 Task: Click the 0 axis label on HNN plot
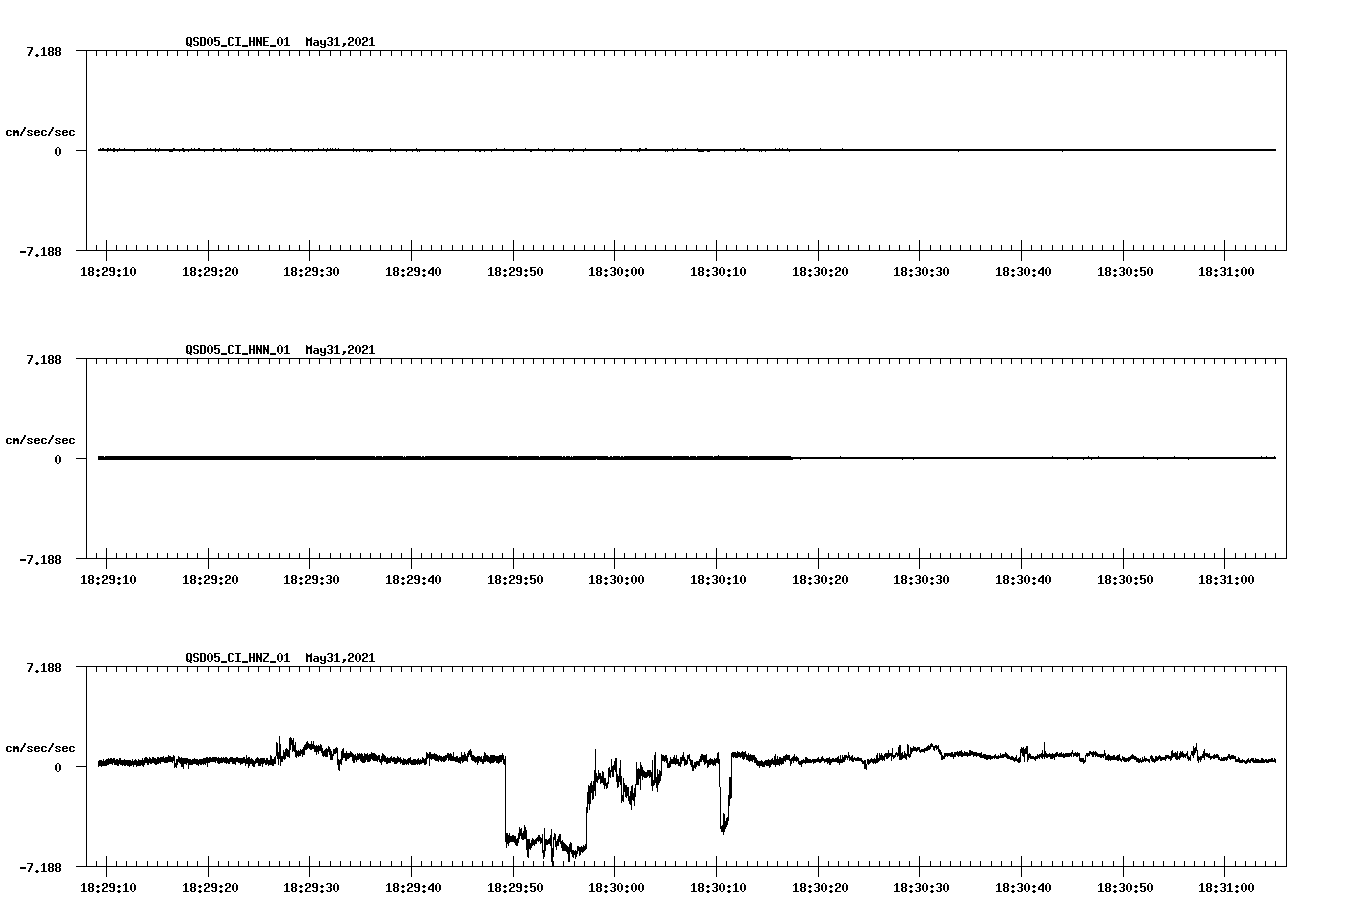[x=58, y=460]
